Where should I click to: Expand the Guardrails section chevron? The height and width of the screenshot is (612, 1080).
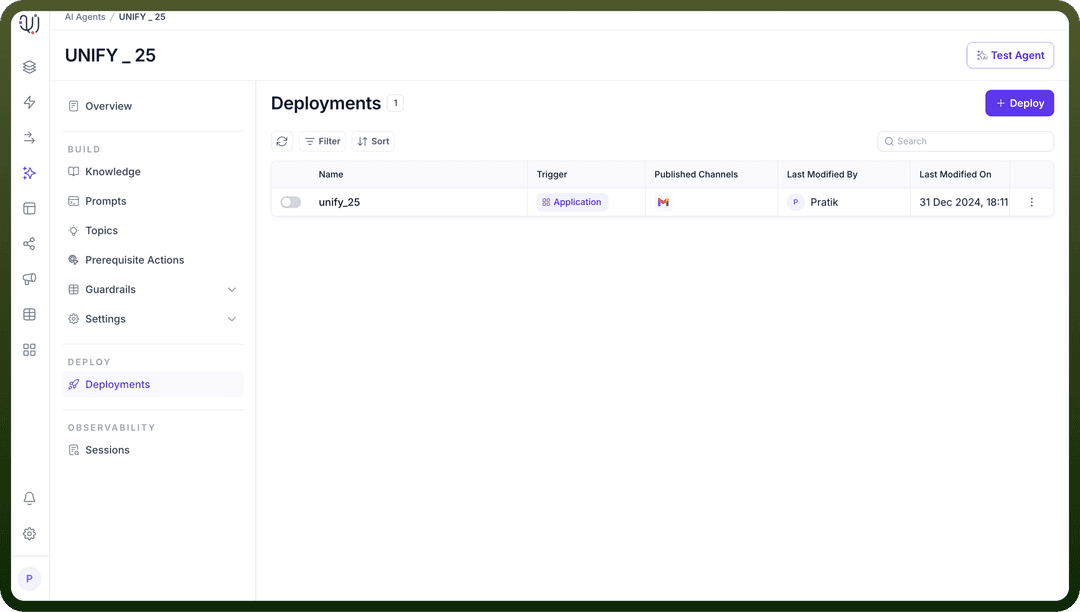click(232, 290)
